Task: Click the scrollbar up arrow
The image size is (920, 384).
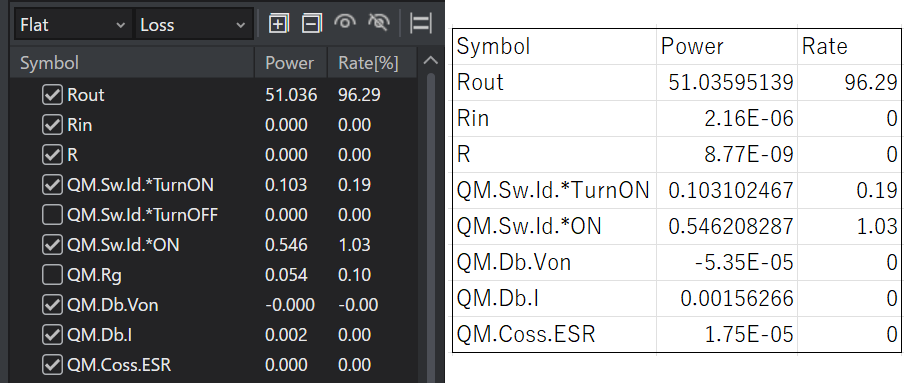Action: pyautogui.click(x=431, y=60)
